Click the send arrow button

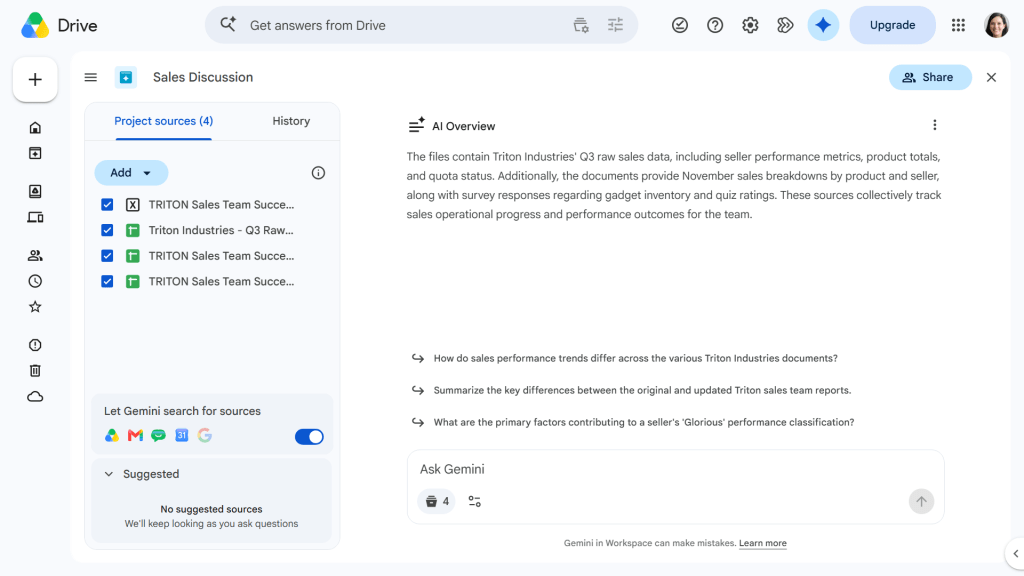click(x=921, y=502)
